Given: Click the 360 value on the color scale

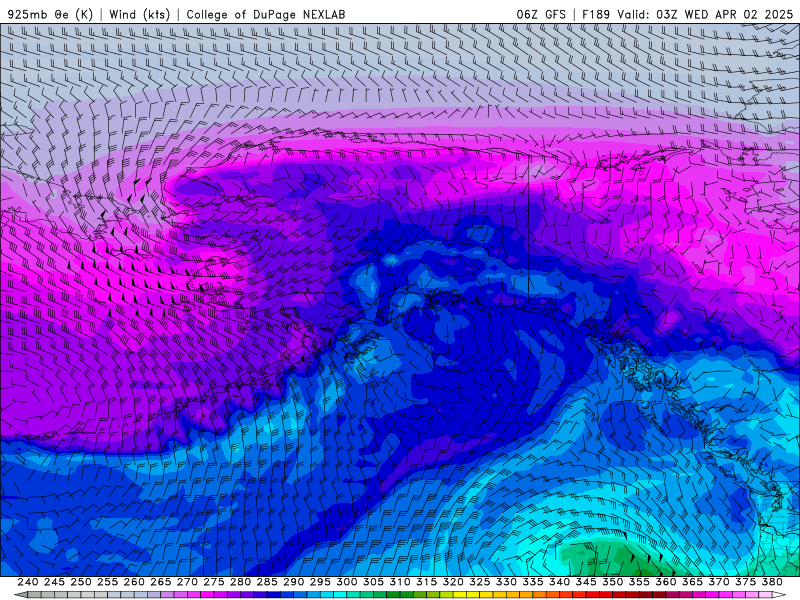Looking at the screenshot, I should (665, 582).
